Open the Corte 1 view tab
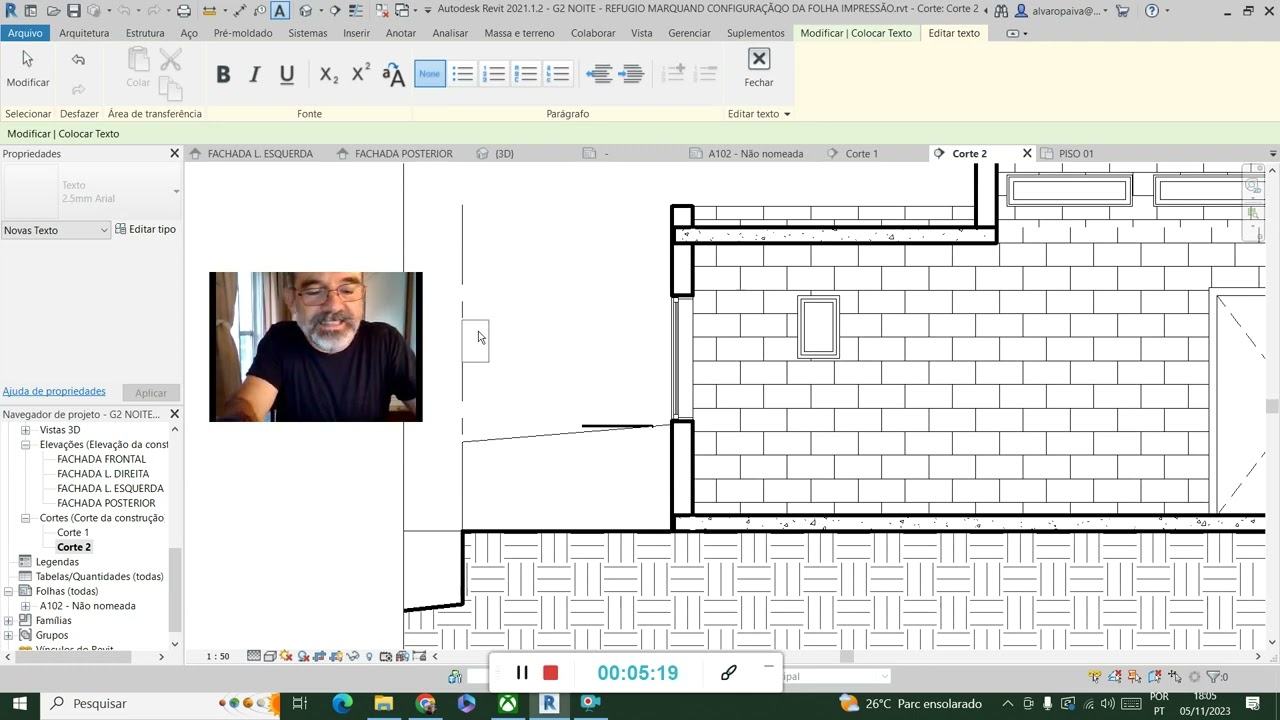1280x720 pixels. pos(861,154)
